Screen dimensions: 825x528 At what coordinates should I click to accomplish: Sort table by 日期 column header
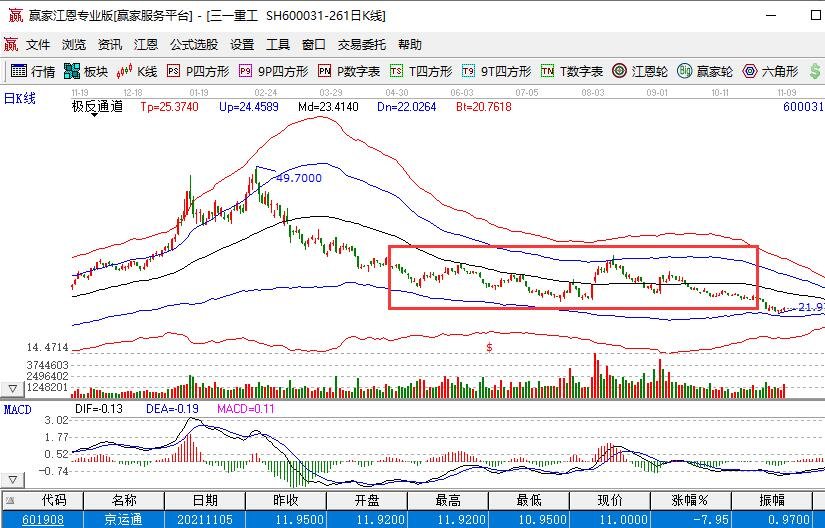click(x=205, y=500)
